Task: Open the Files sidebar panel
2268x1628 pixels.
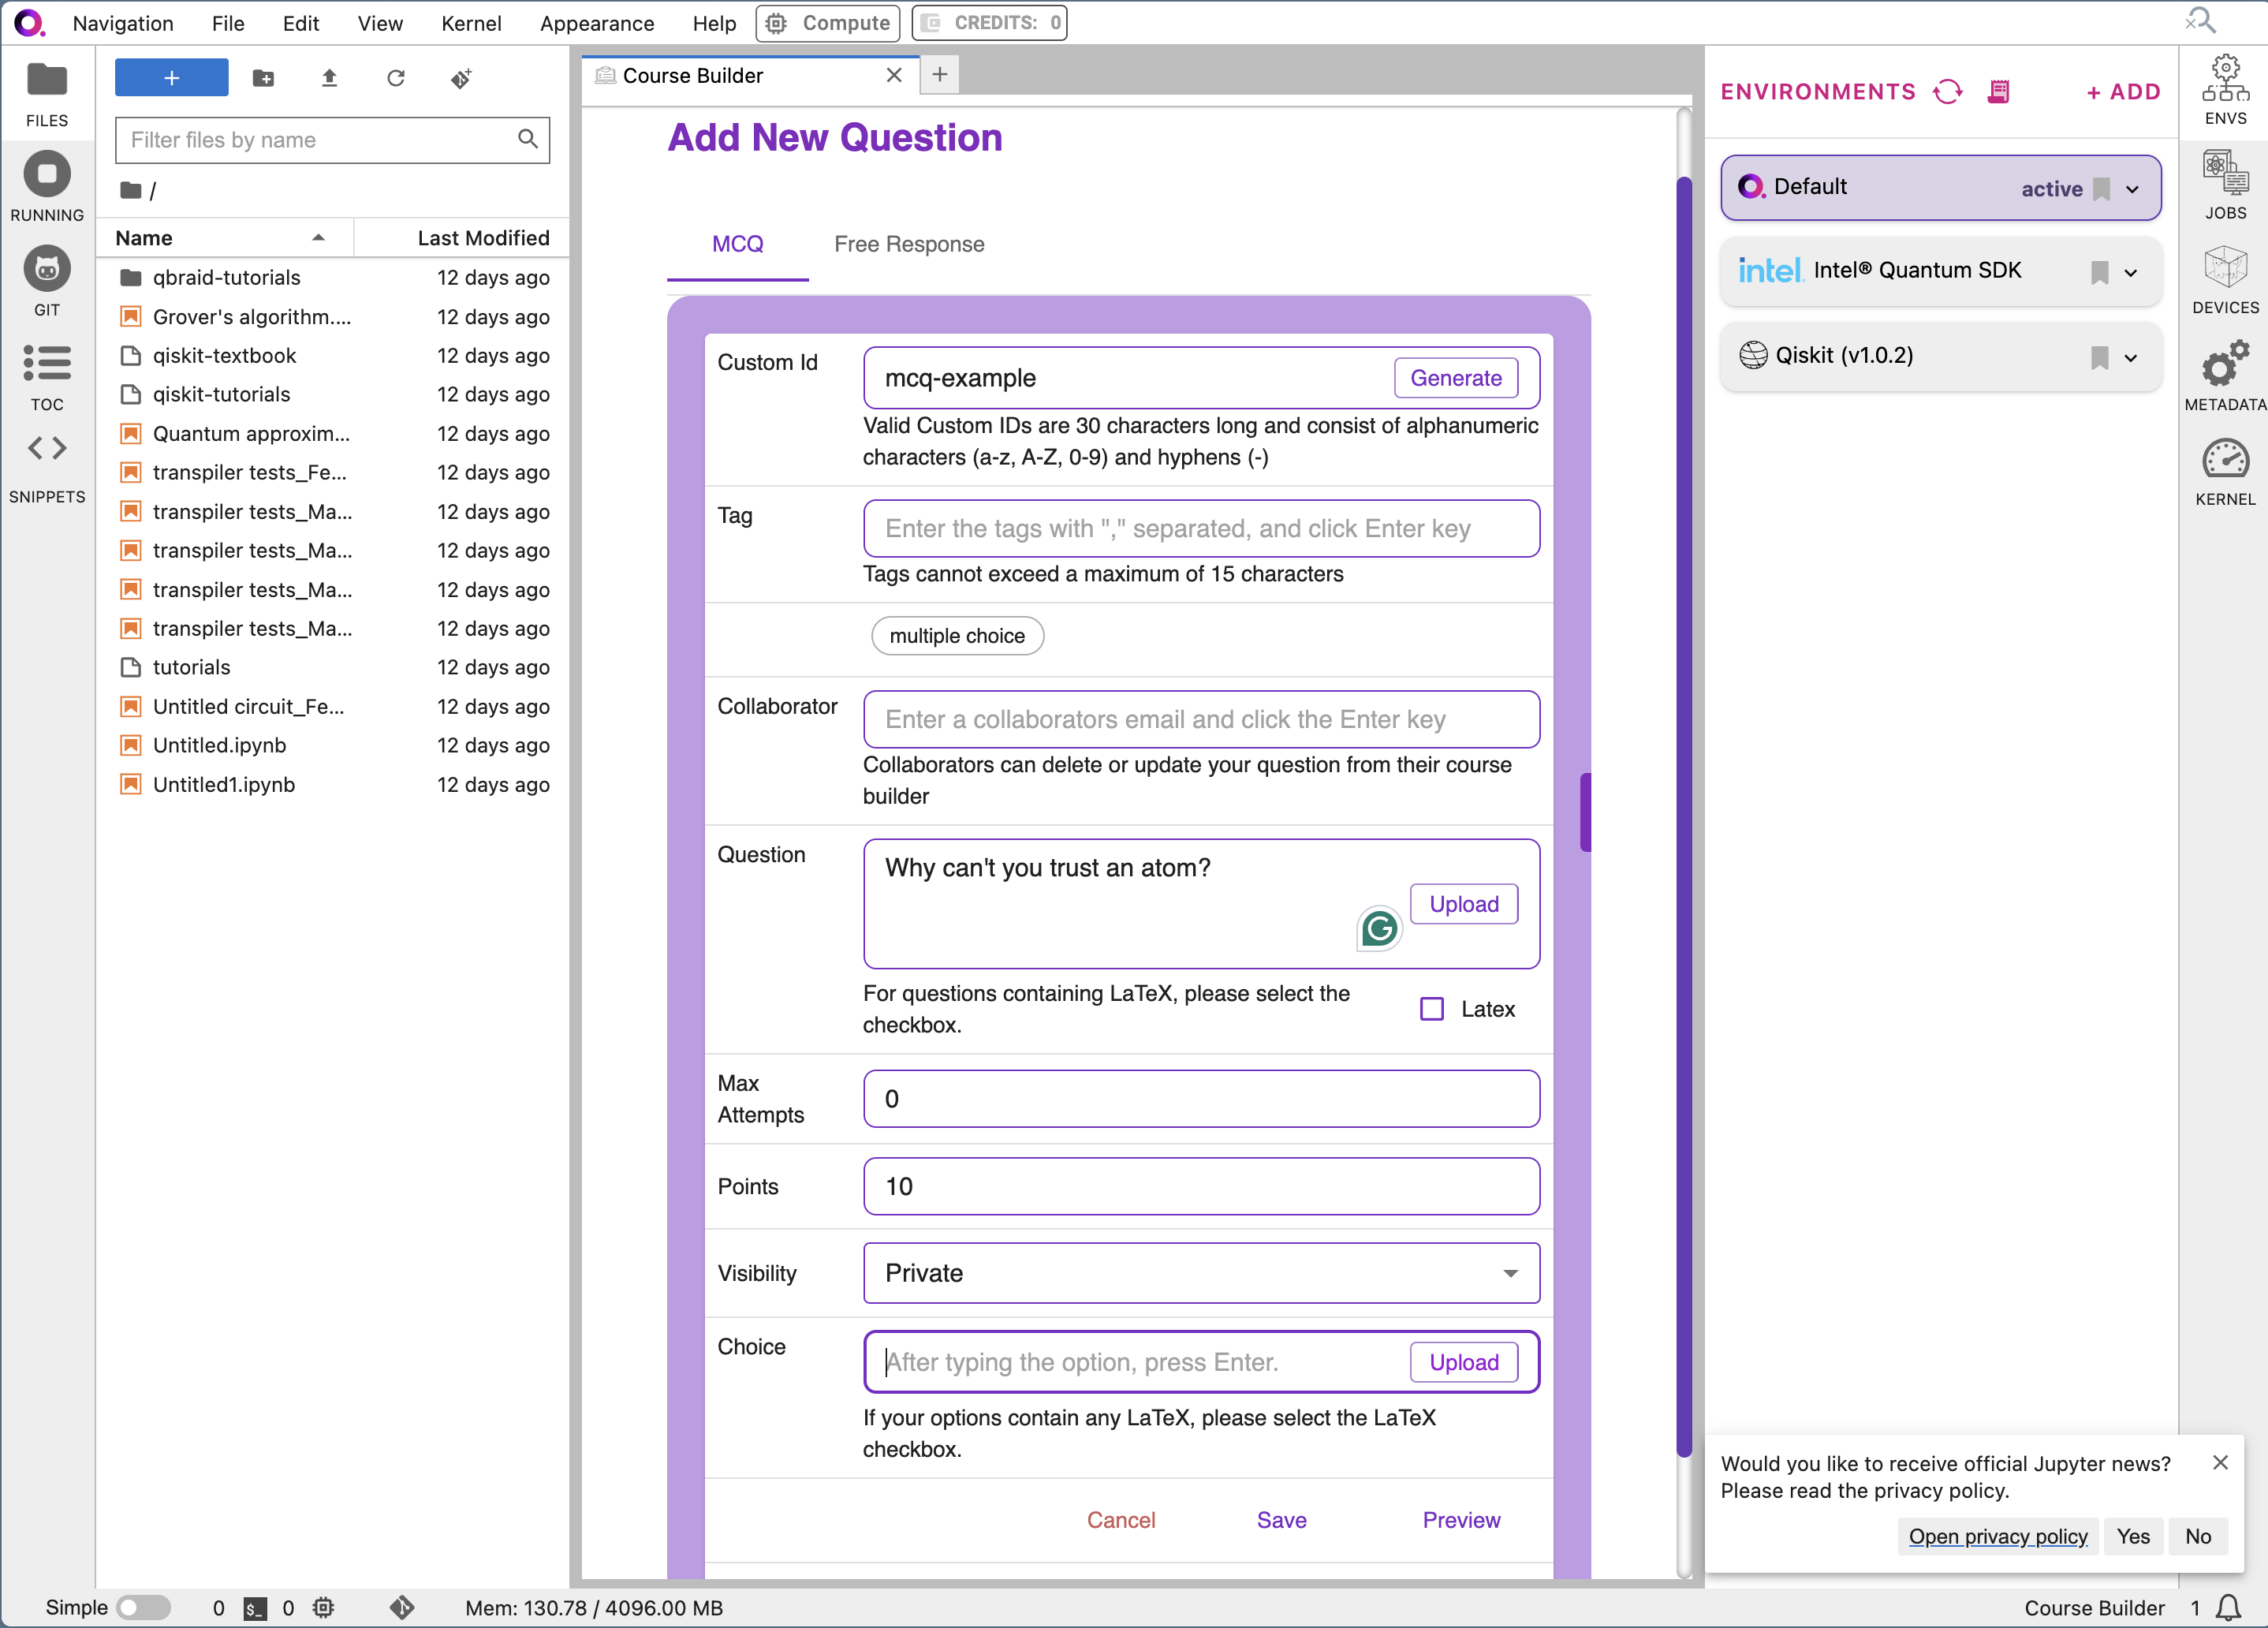Action: [47, 94]
